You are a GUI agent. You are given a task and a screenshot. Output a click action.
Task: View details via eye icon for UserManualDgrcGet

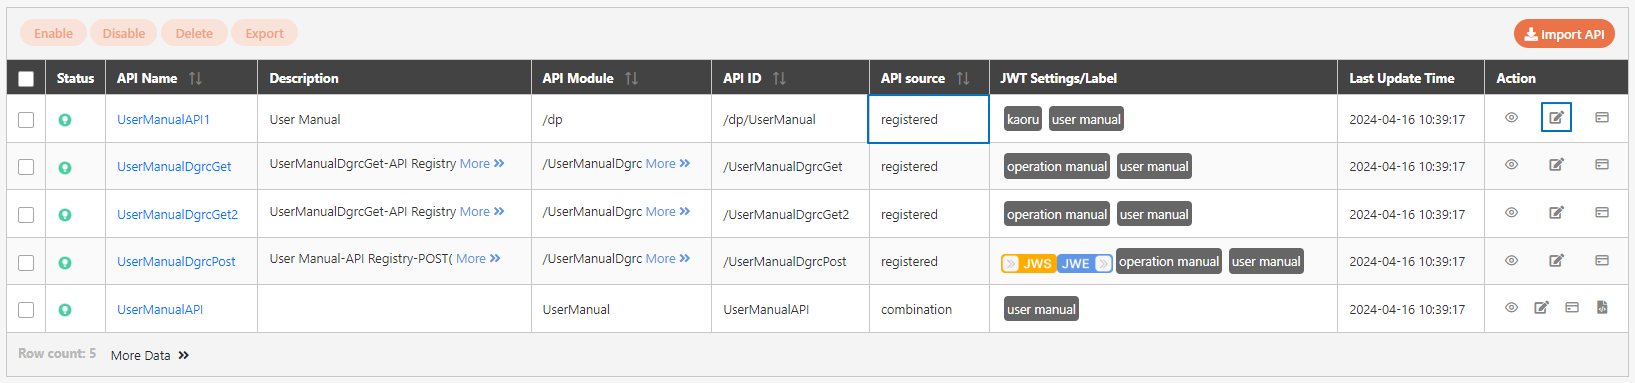click(x=1511, y=165)
